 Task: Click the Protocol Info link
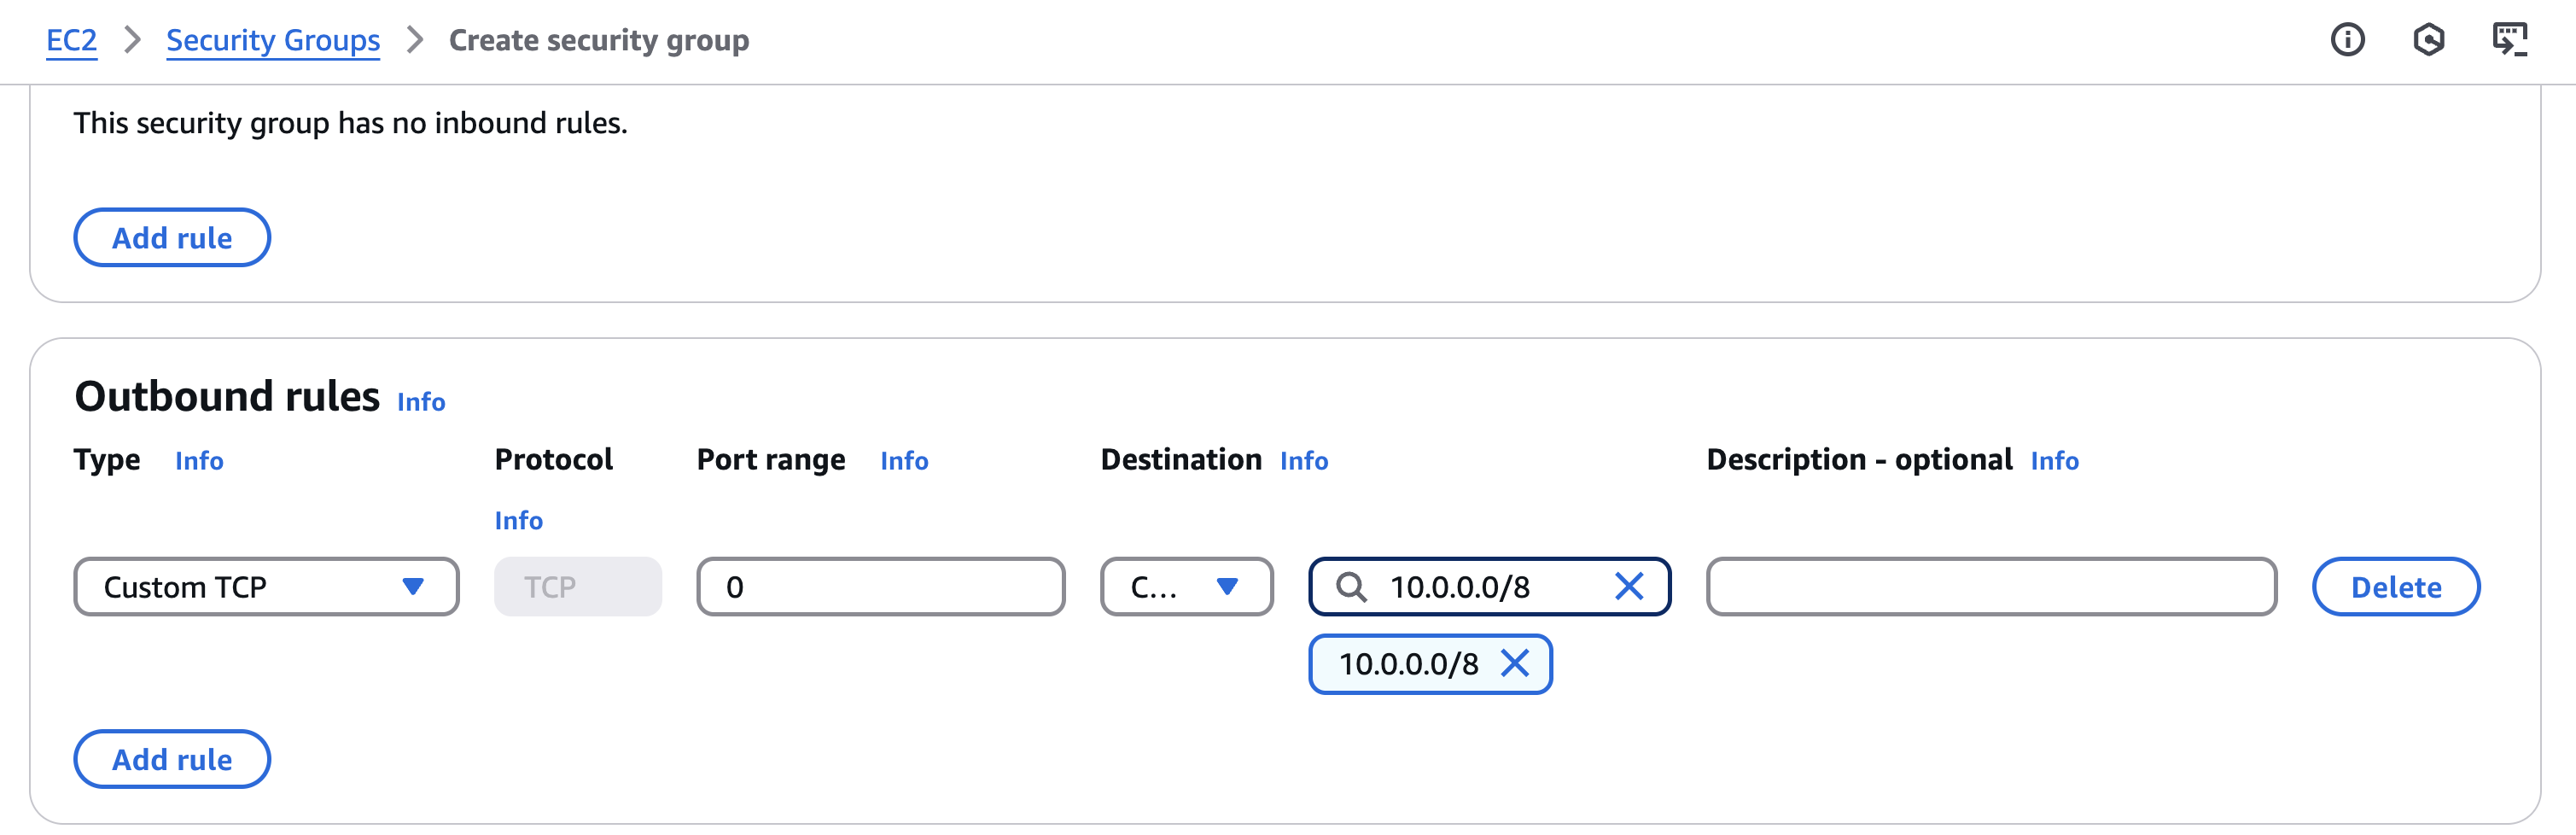(x=518, y=520)
